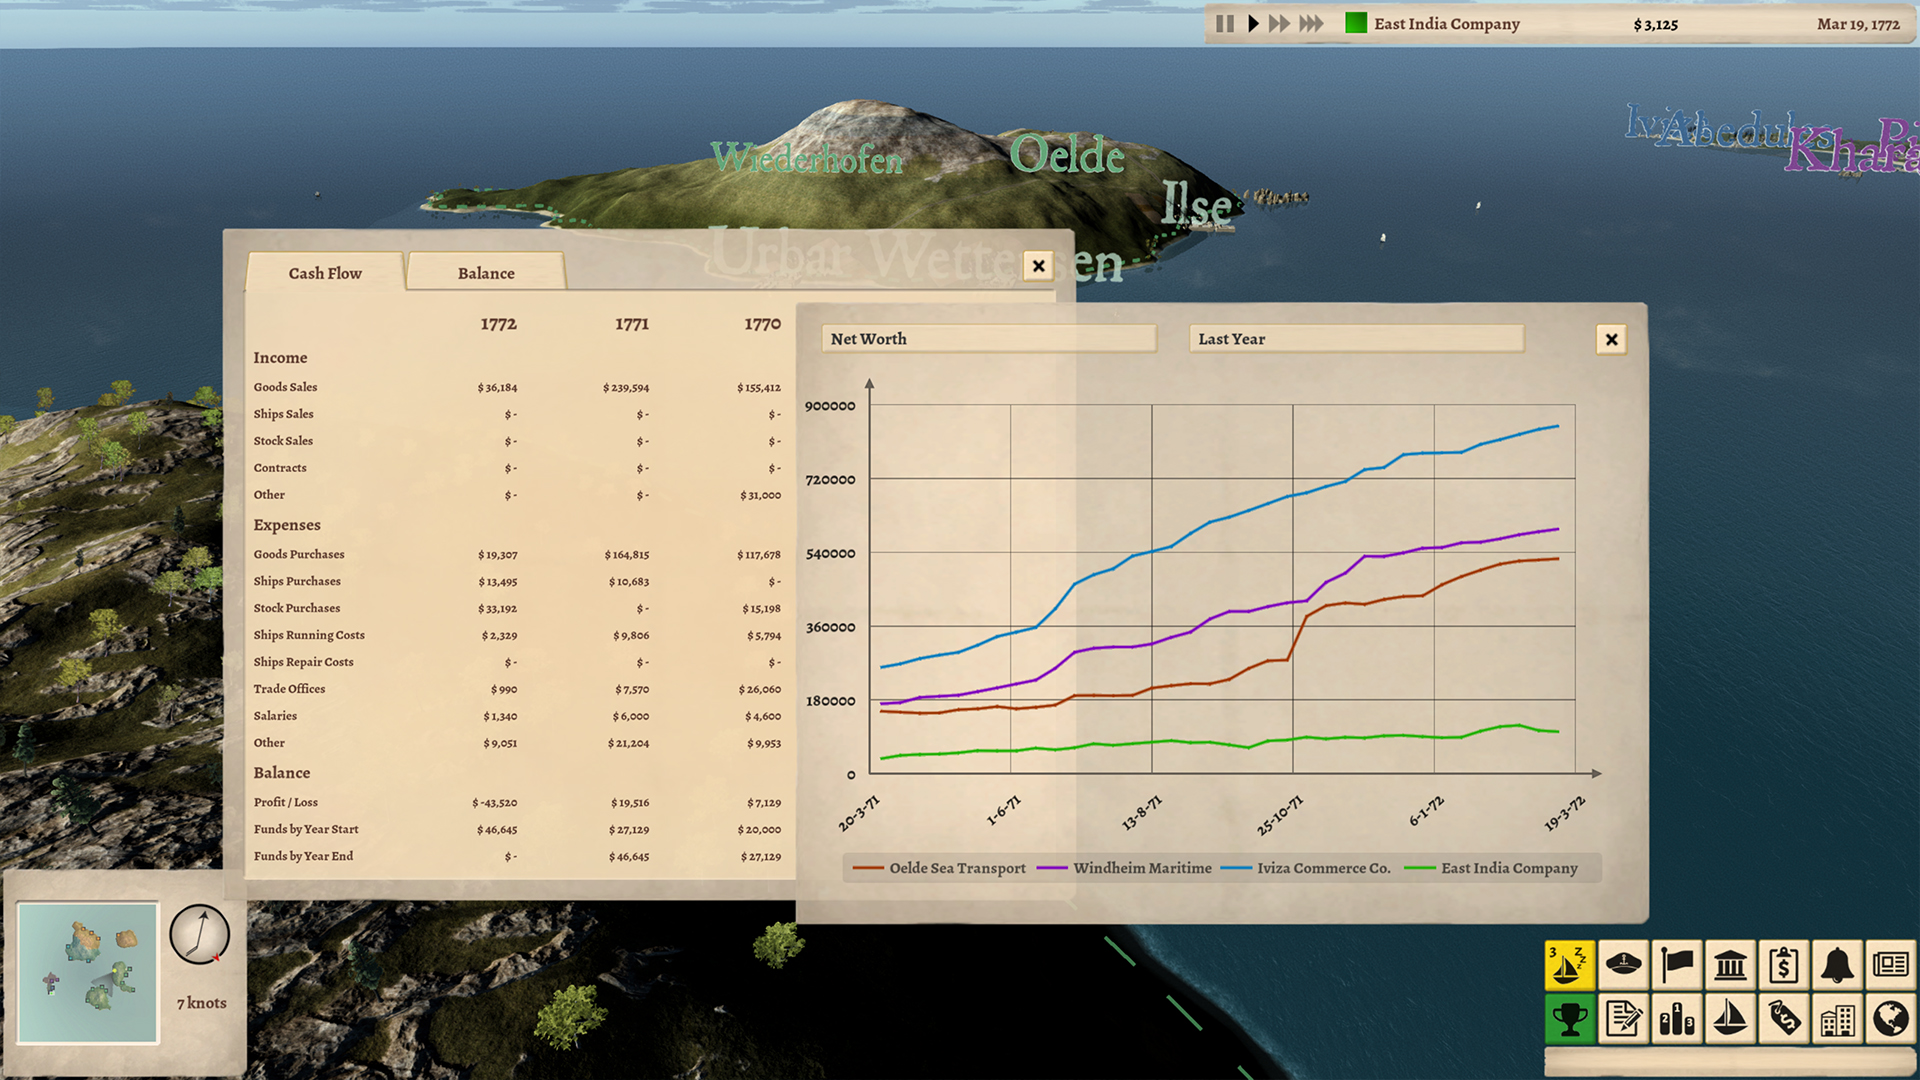This screenshot has width=1920, height=1080.
Task: Click the flag missions icon
Action: point(1677,966)
